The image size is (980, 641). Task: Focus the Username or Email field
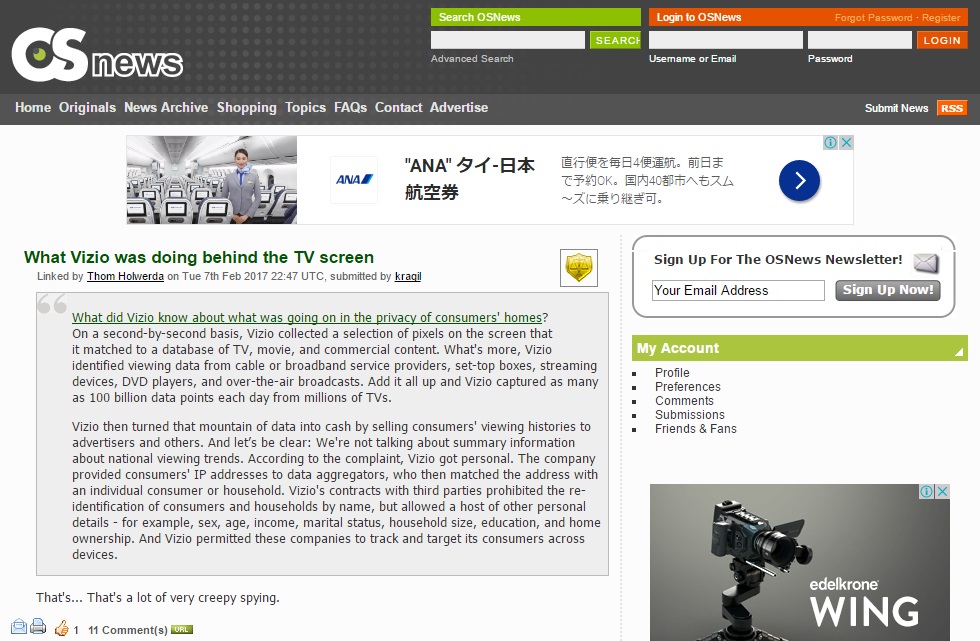pyautogui.click(x=726, y=40)
